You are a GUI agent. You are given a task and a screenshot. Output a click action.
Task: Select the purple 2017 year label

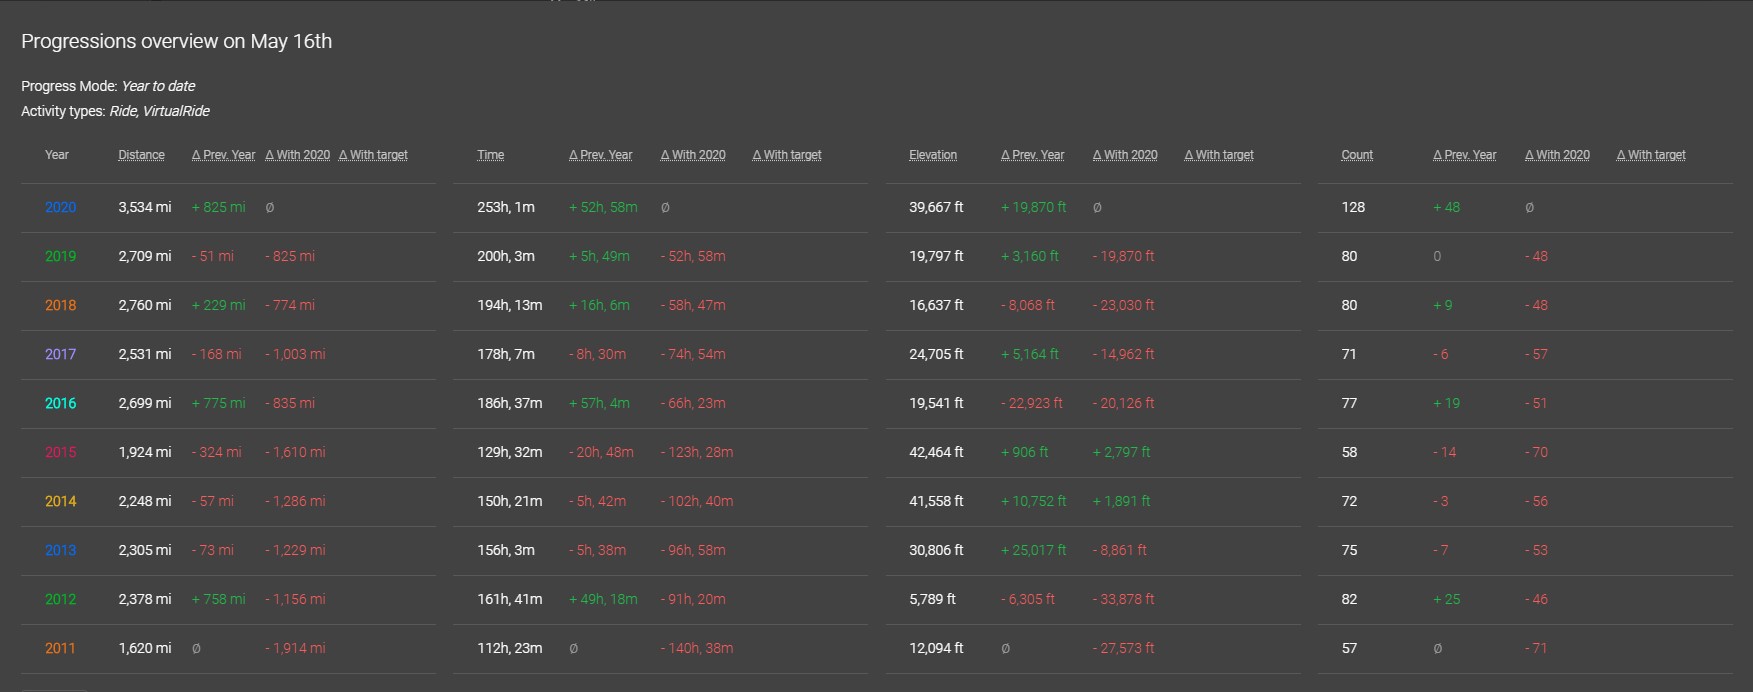(x=60, y=354)
